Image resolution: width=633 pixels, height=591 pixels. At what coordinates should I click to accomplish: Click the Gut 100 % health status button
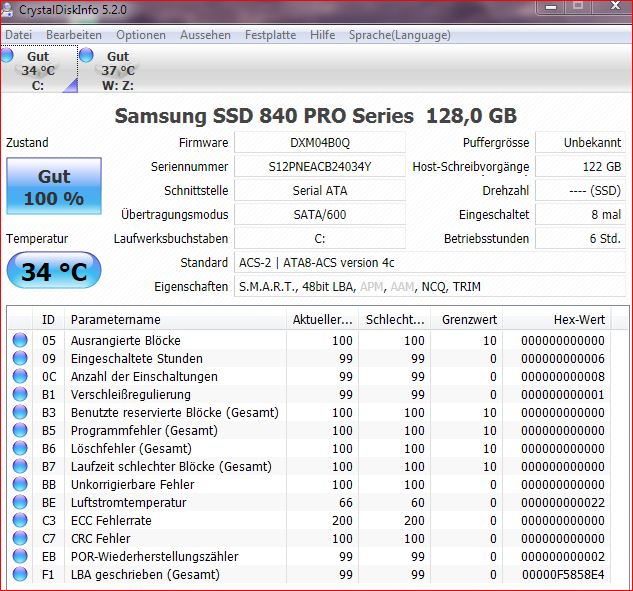click(54, 186)
